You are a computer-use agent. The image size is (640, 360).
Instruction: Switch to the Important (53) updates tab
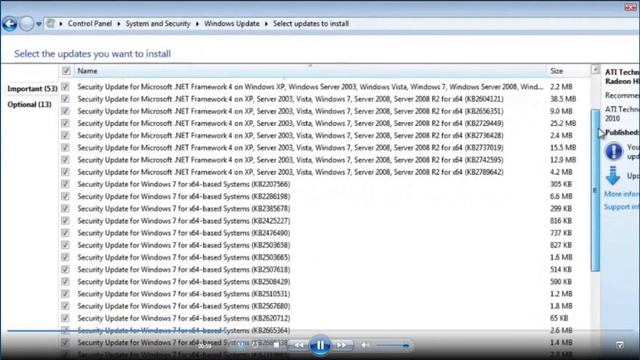[x=32, y=89]
